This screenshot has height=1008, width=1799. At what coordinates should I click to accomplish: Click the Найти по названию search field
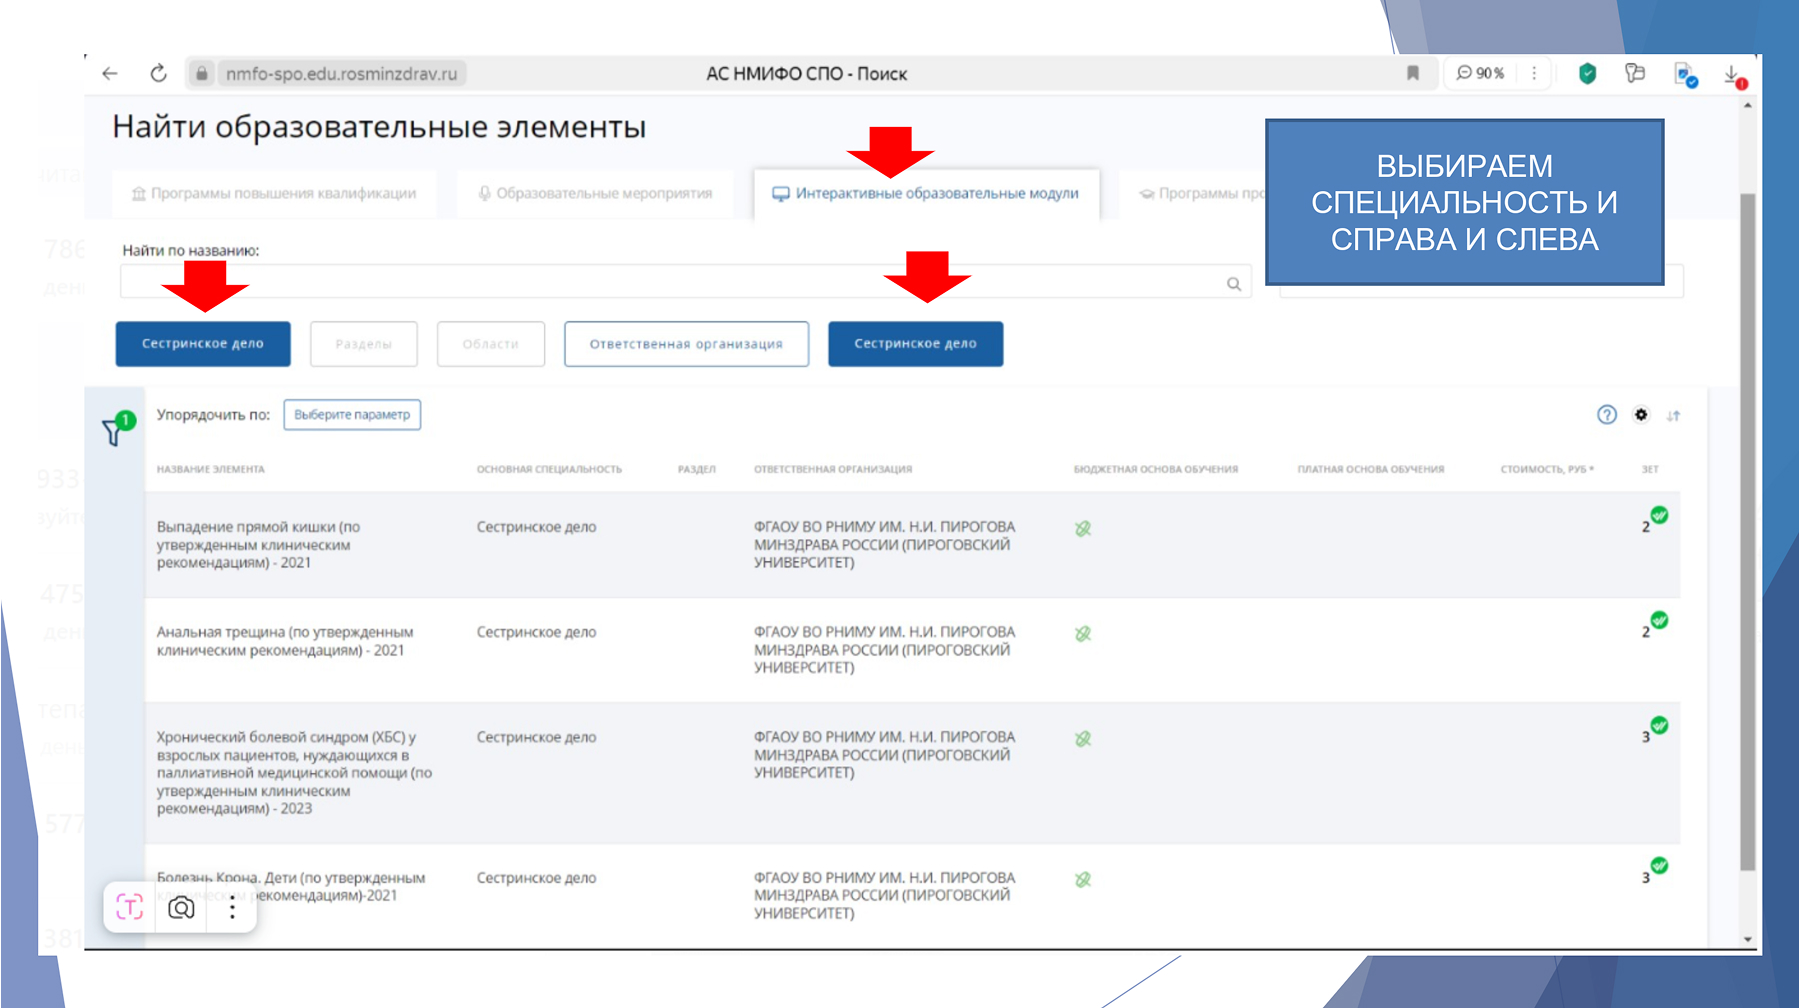tap(685, 282)
